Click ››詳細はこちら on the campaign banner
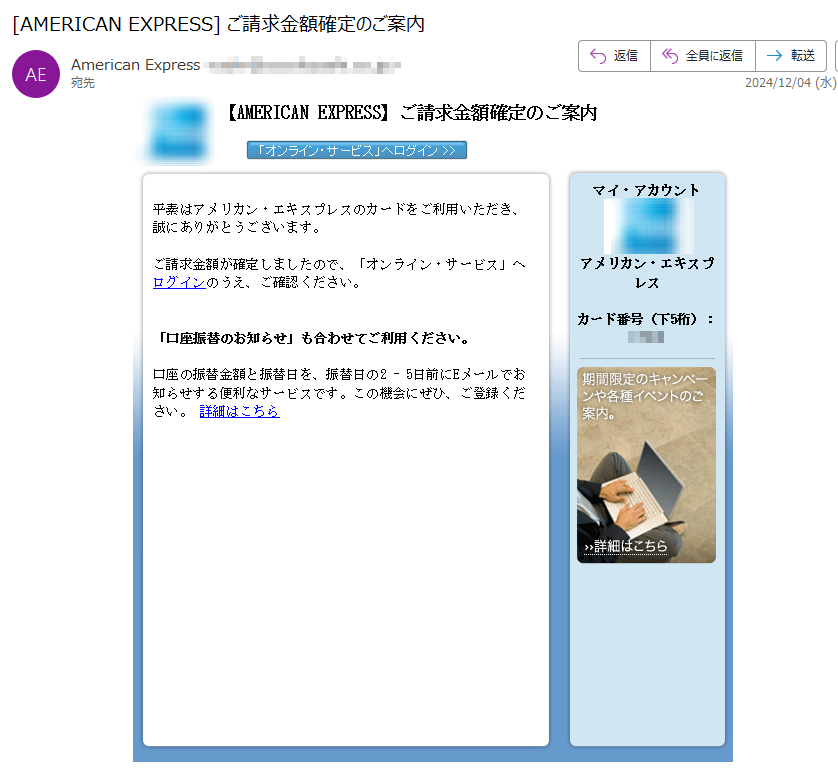 pyautogui.click(x=625, y=546)
